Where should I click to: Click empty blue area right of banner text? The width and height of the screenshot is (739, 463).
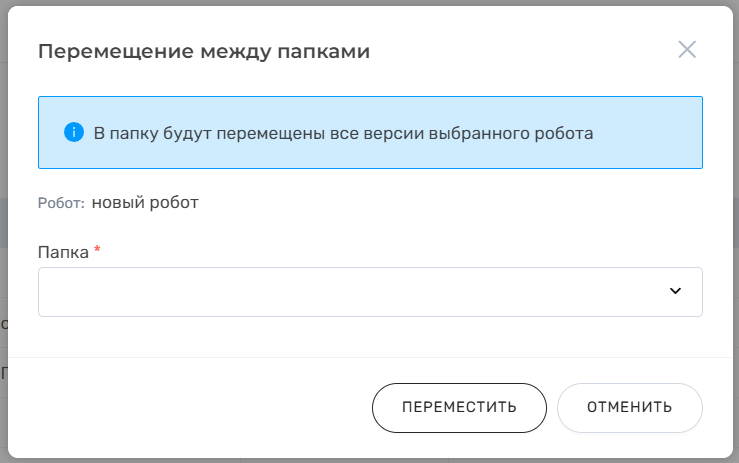click(x=648, y=132)
